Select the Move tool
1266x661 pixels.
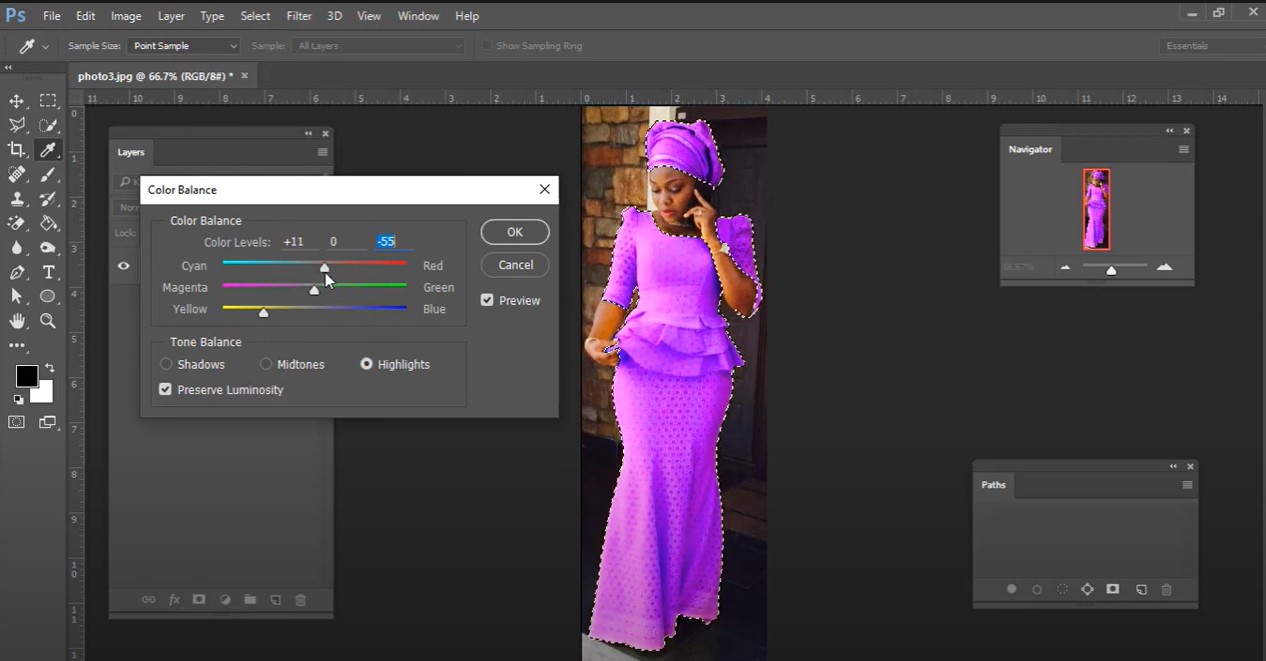click(17, 101)
